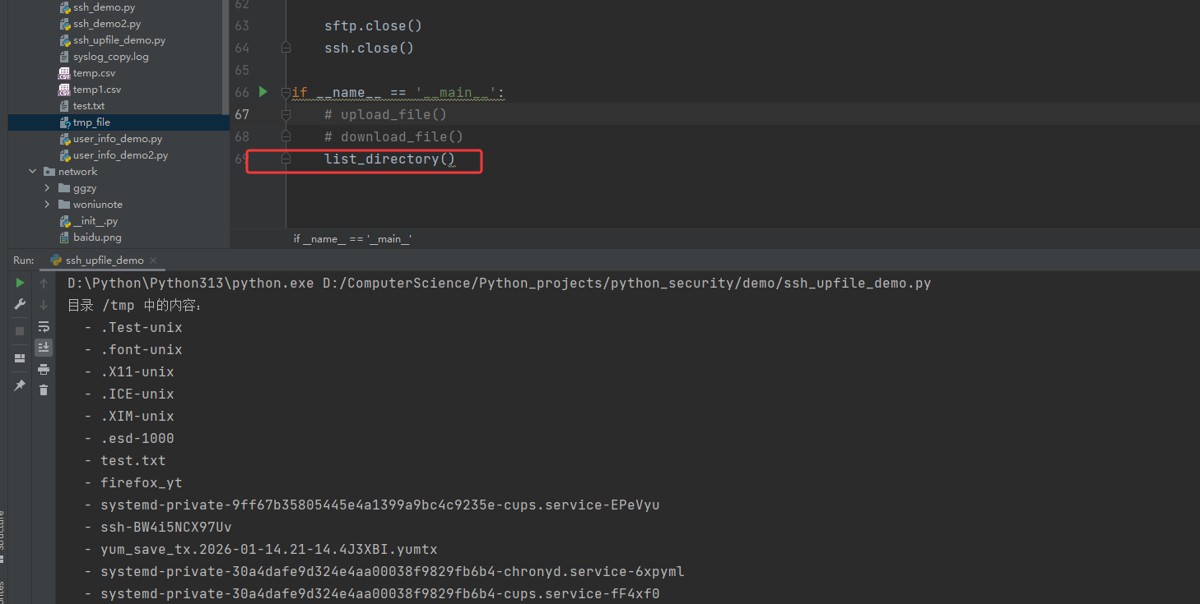Click the temp1.csv CSV file icon
The height and width of the screenshot is (604, 1200).
(64, 89)
